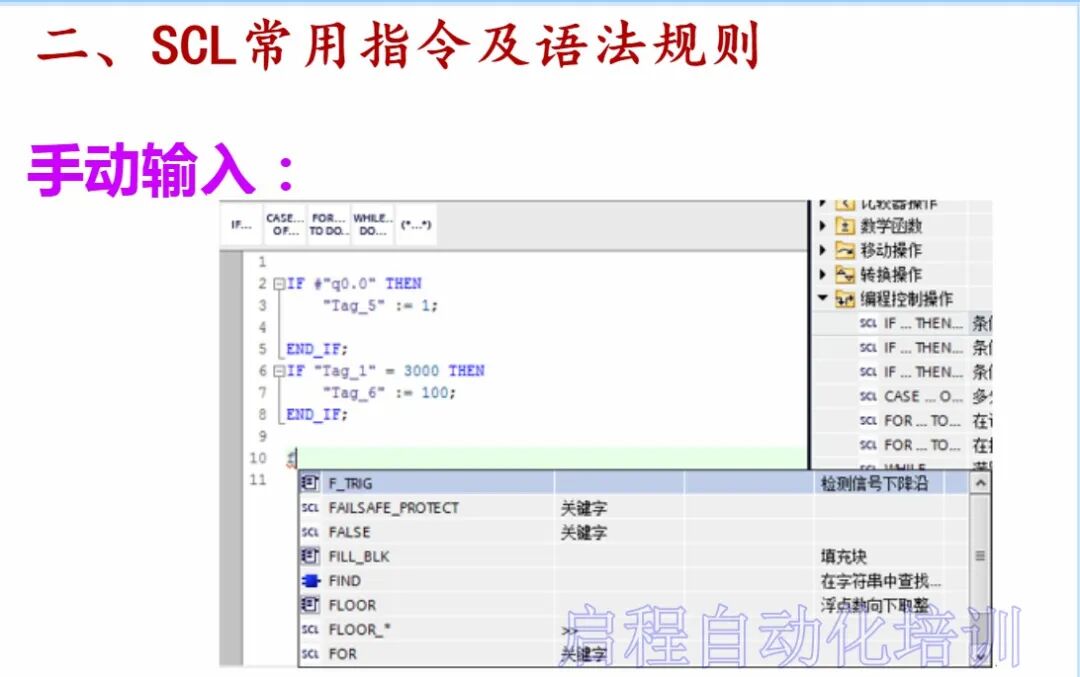Select the 编程控制操作 tree label
This screenshot has width=1080, height=677.
[906, 299]
